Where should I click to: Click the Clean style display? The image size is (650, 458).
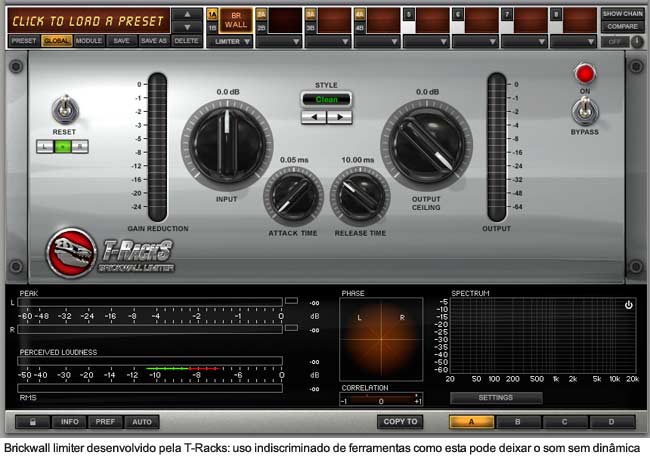(326, 99)
